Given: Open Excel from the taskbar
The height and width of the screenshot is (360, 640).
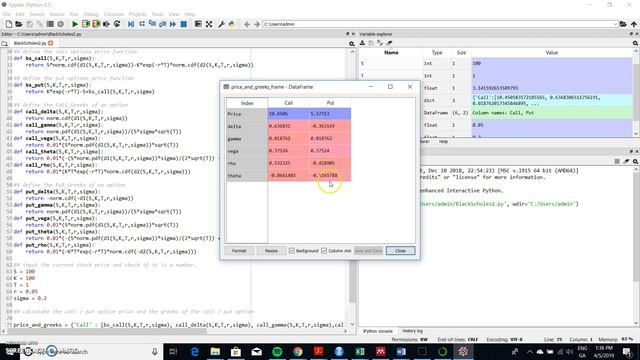Looking at the screenshot, I should coord(360,351).
